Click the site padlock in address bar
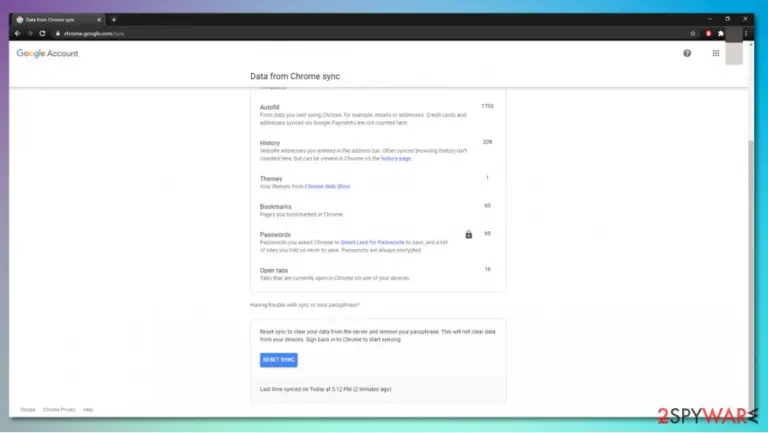The width and height of the screenshot is (768, 433). pyautogui.click(x=57, y=33)
